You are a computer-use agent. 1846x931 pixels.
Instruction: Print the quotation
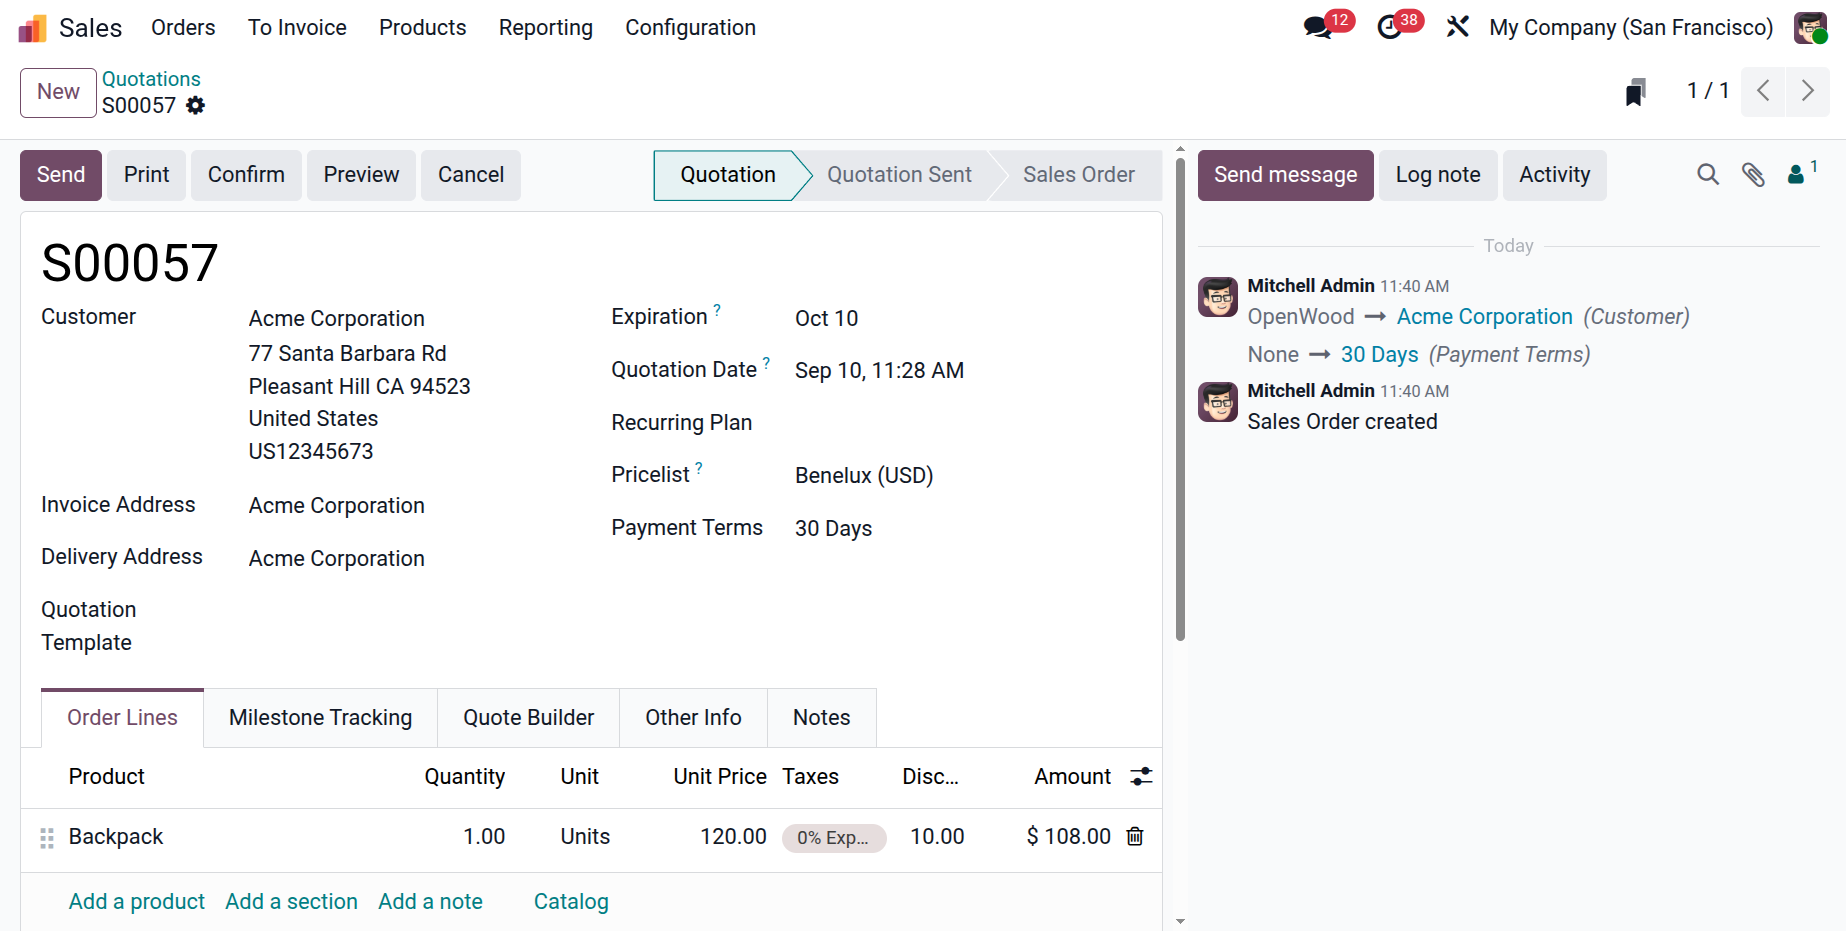coord(146,175)
